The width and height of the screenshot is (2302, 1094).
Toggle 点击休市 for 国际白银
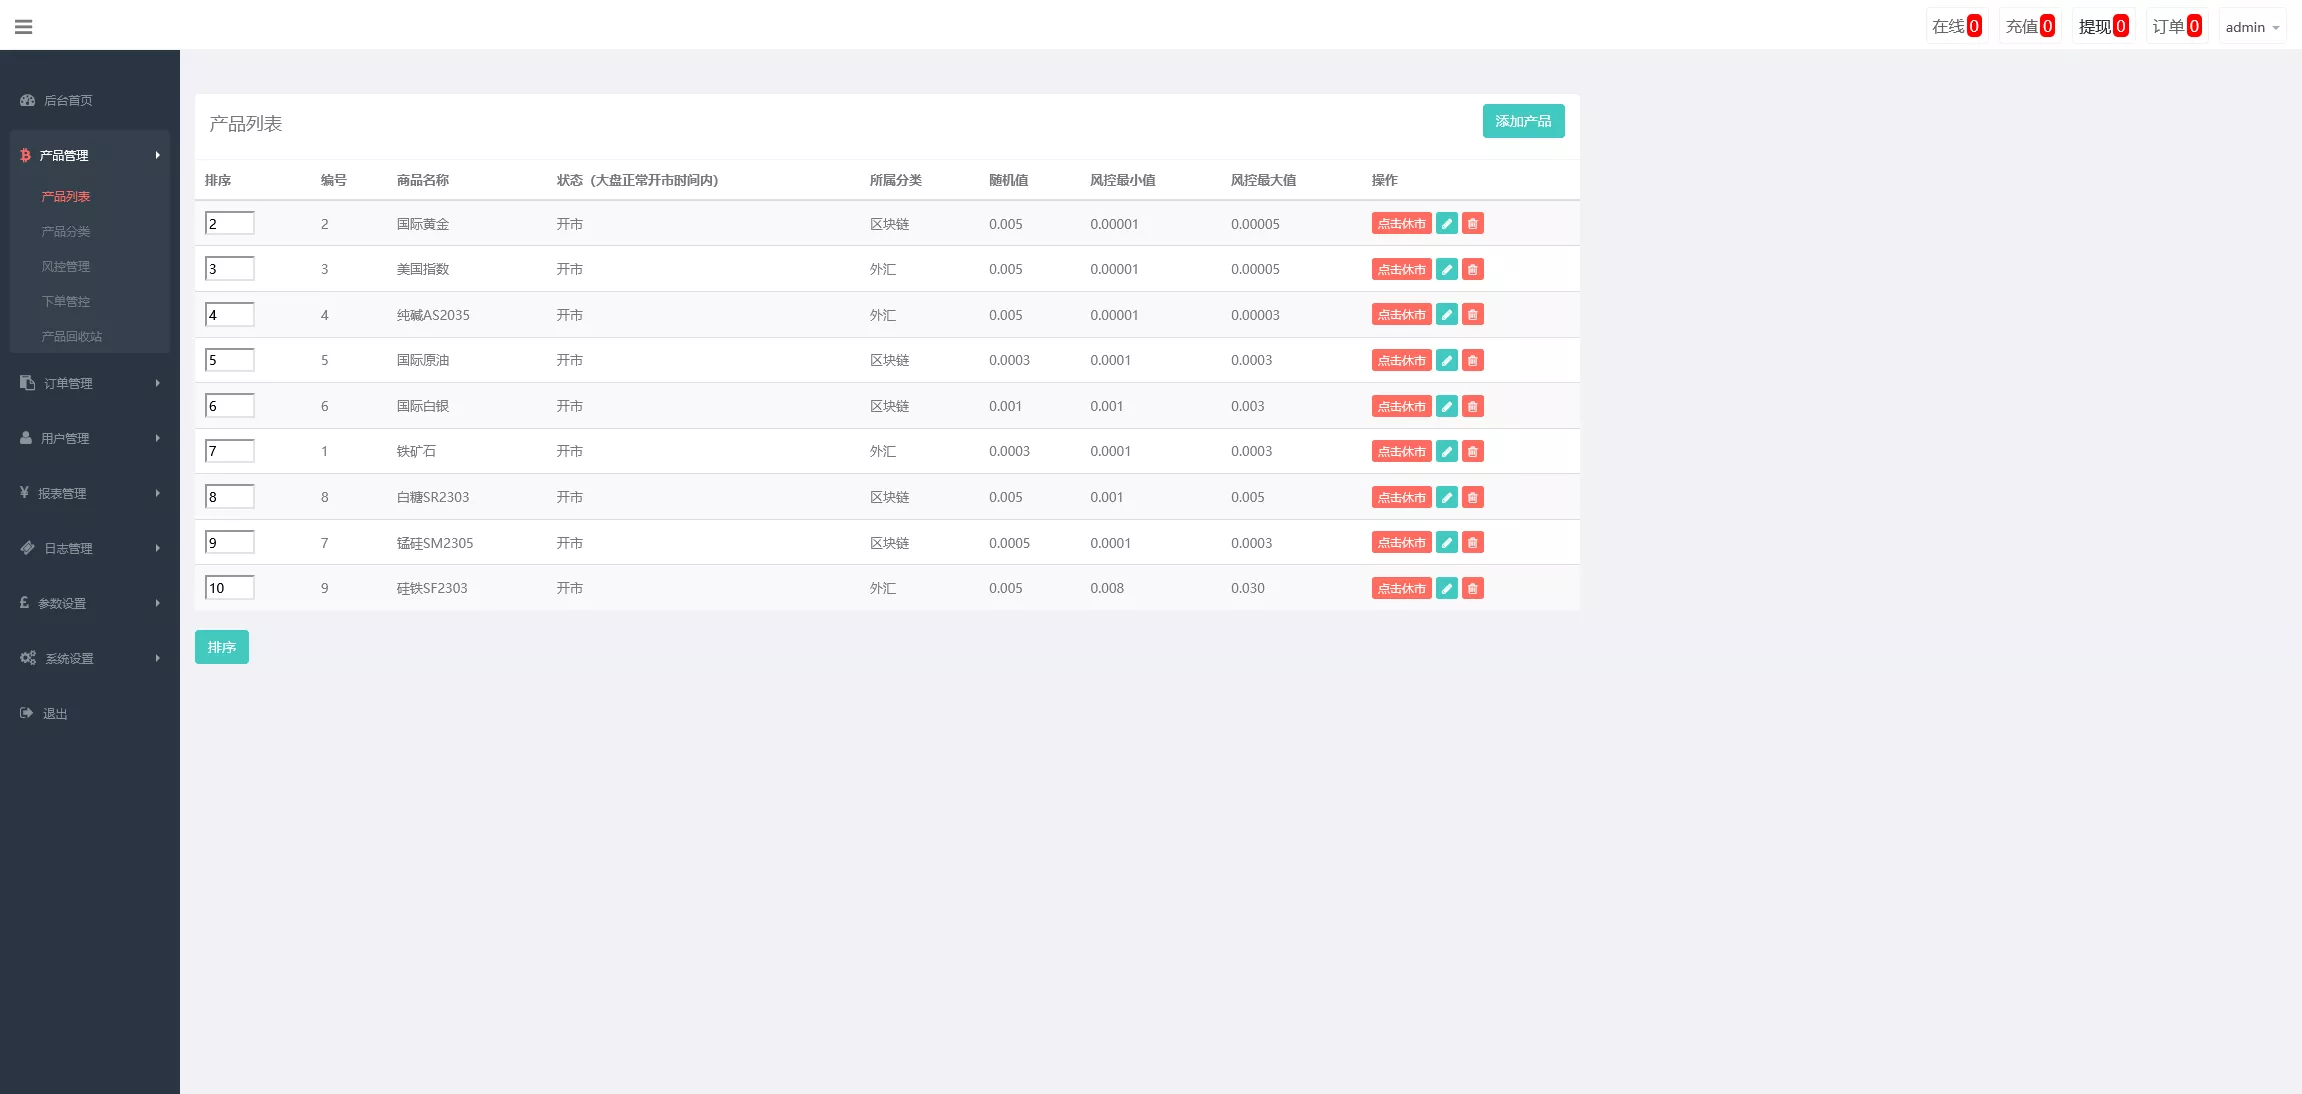pos(1401,406)
